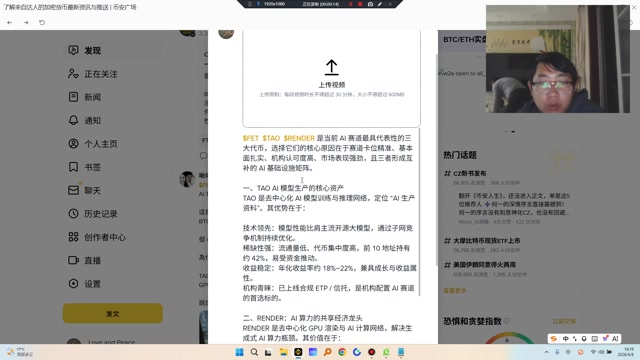This screenshot has width=640, height=360.
Task: Click the AI button on IME toolbar
Action: click(x=615, y=339)
